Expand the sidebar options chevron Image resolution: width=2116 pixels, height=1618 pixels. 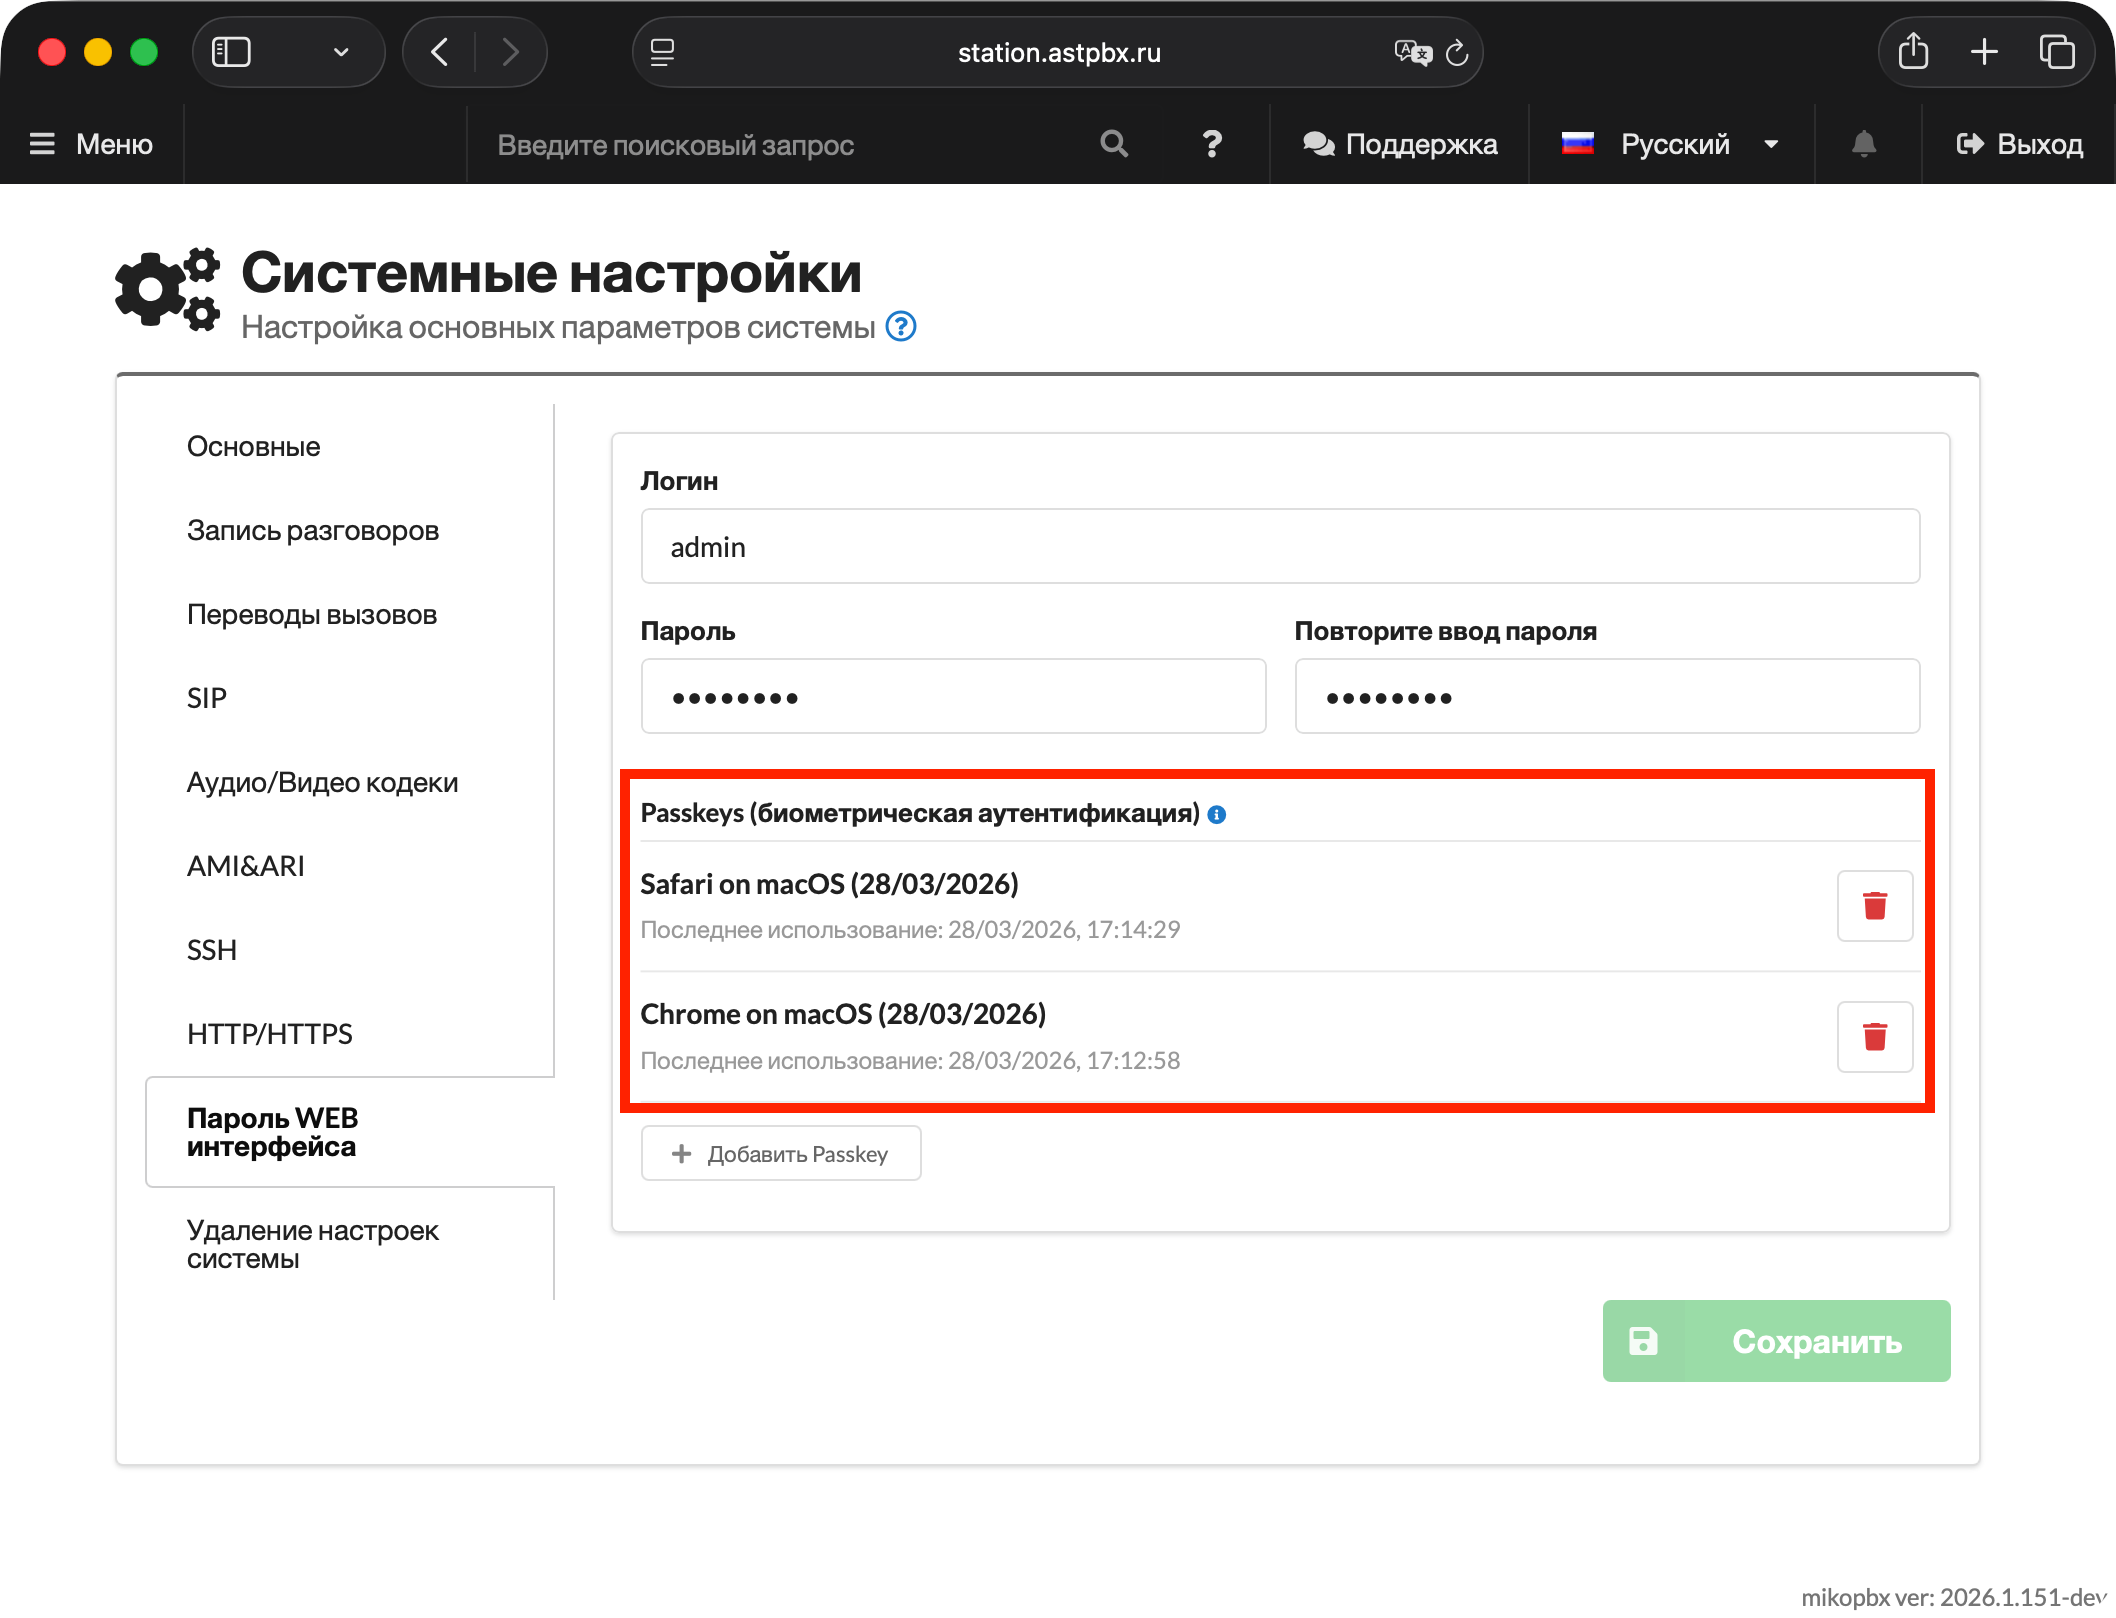tap(341, 52)
